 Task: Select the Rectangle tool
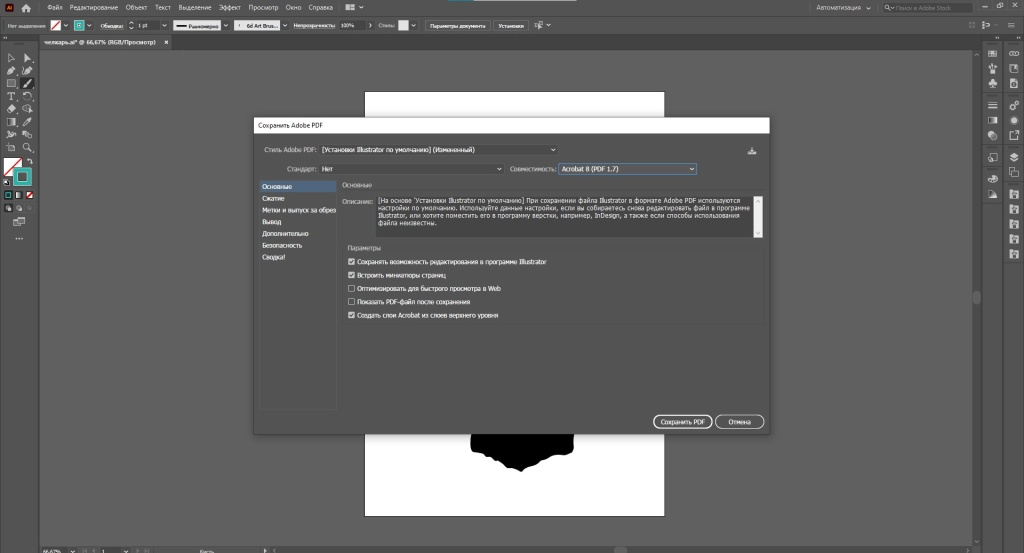(x=11, y=84)
